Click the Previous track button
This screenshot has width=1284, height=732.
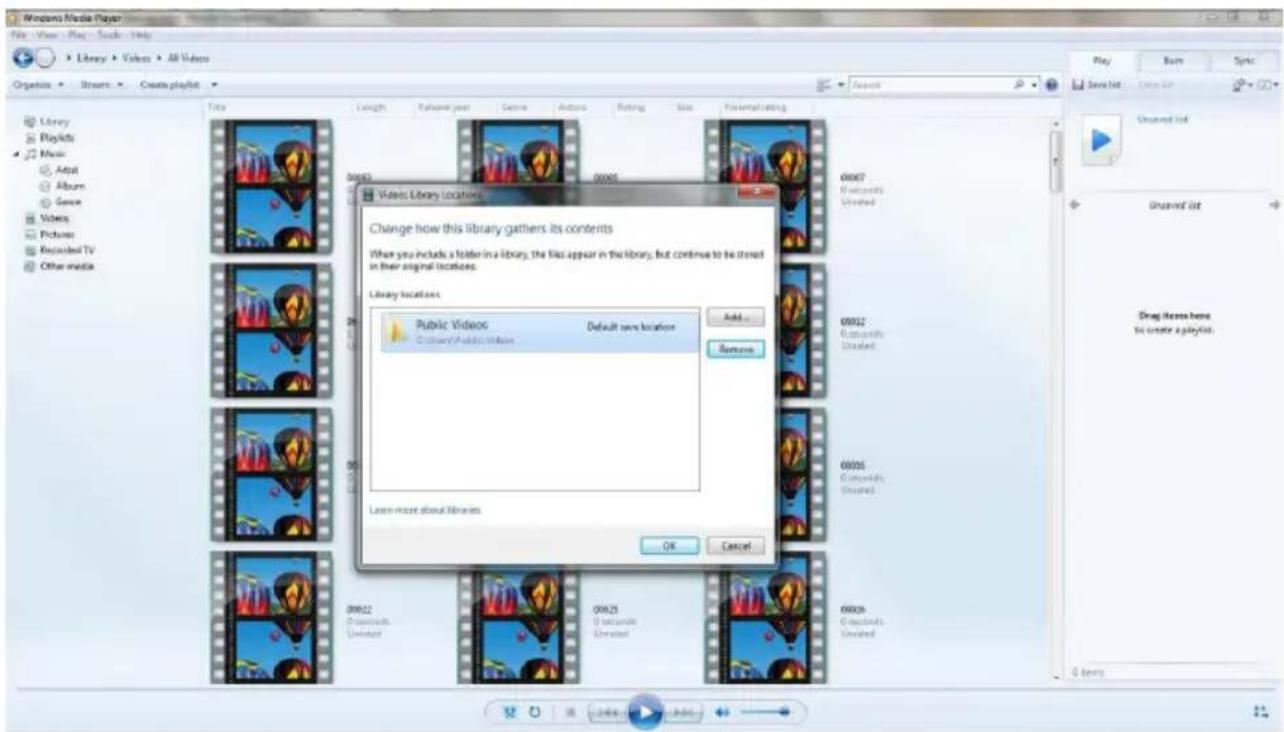tap(607, 713)
